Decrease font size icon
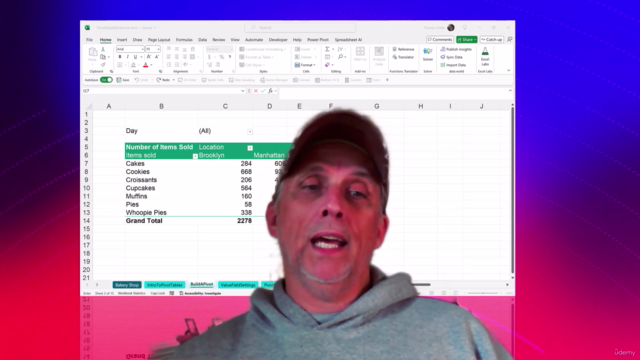Viewport: 640px width, 360px height. pos(157,57)
